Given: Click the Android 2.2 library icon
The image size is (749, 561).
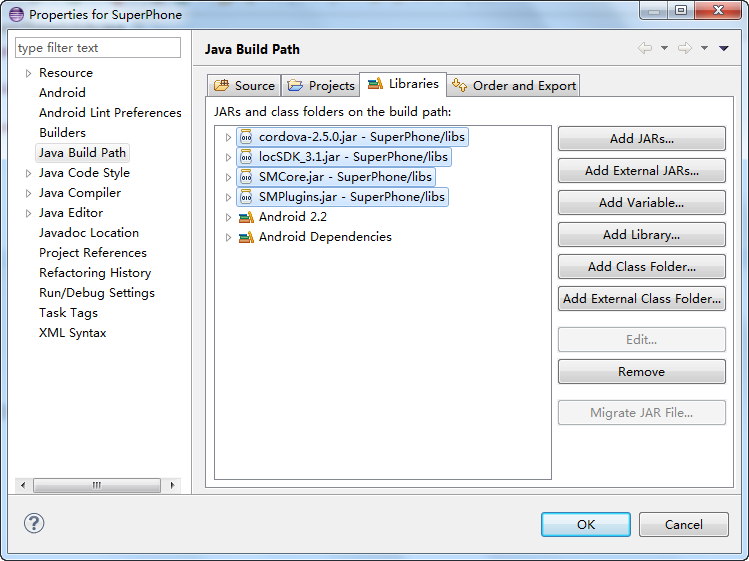Looking at the screenshot, I should pyautogui.click(x=246, y=217).
